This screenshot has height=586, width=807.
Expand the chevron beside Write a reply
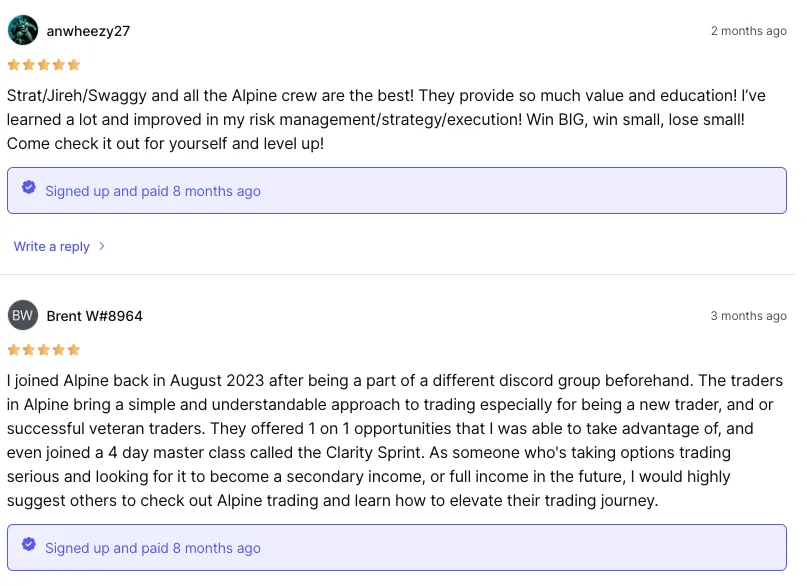click(102, 246)
